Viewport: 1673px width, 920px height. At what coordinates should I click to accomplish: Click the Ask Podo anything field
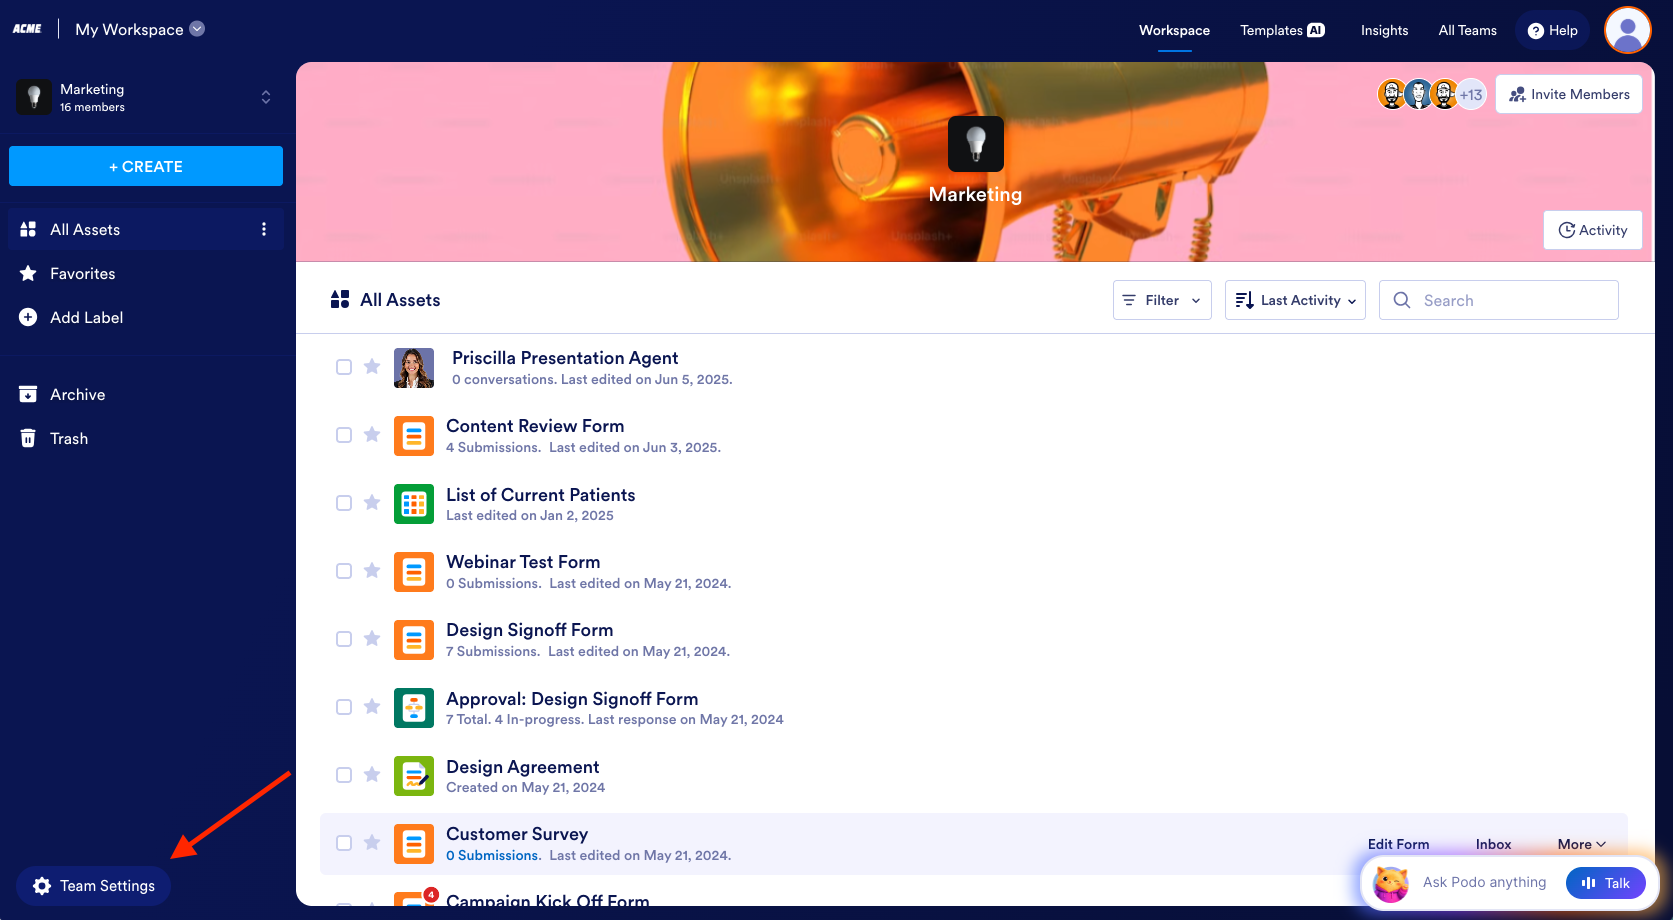pos(1484,882)
